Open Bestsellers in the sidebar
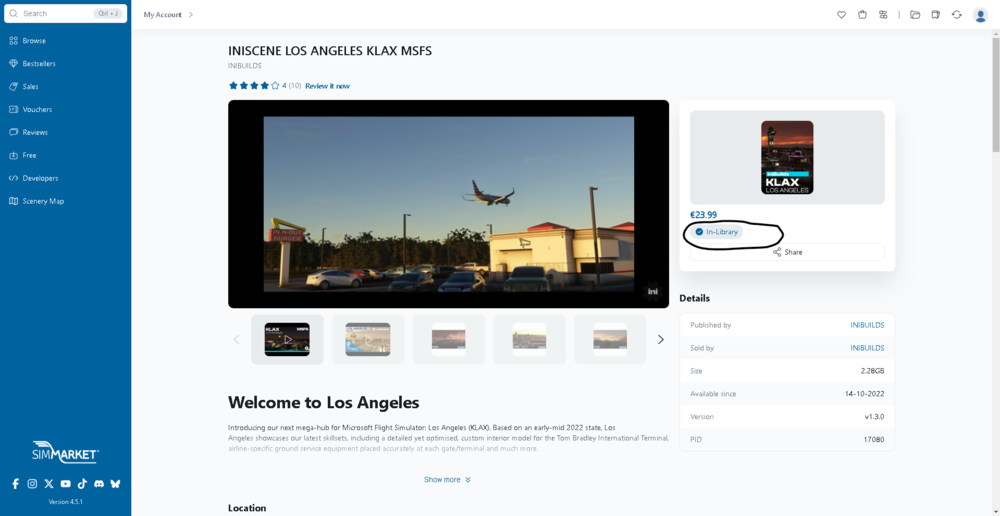Screen dimensions: 1000x516 click(39, 64)
